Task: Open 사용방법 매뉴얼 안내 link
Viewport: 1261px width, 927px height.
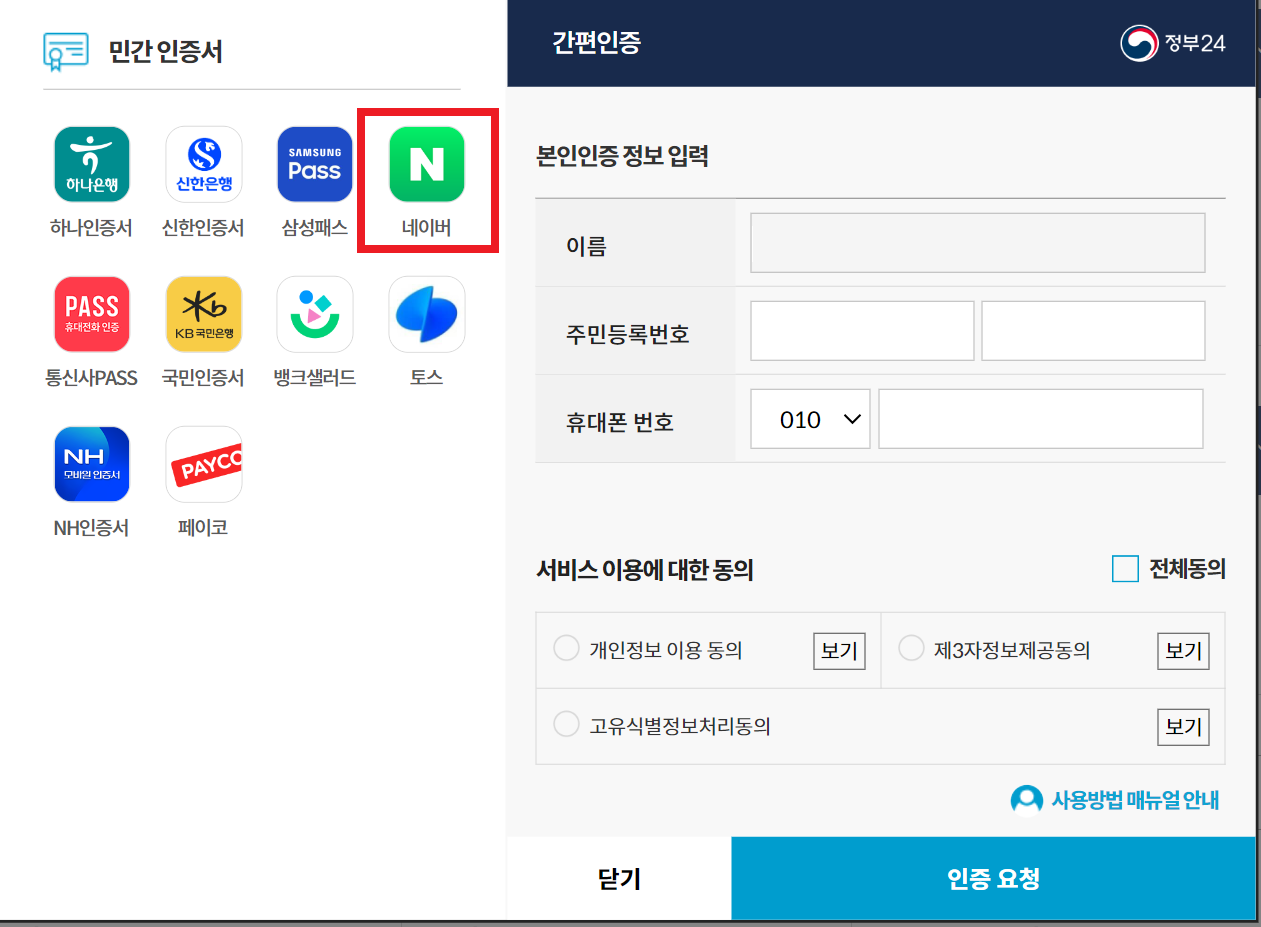Action: [1135, 800]
